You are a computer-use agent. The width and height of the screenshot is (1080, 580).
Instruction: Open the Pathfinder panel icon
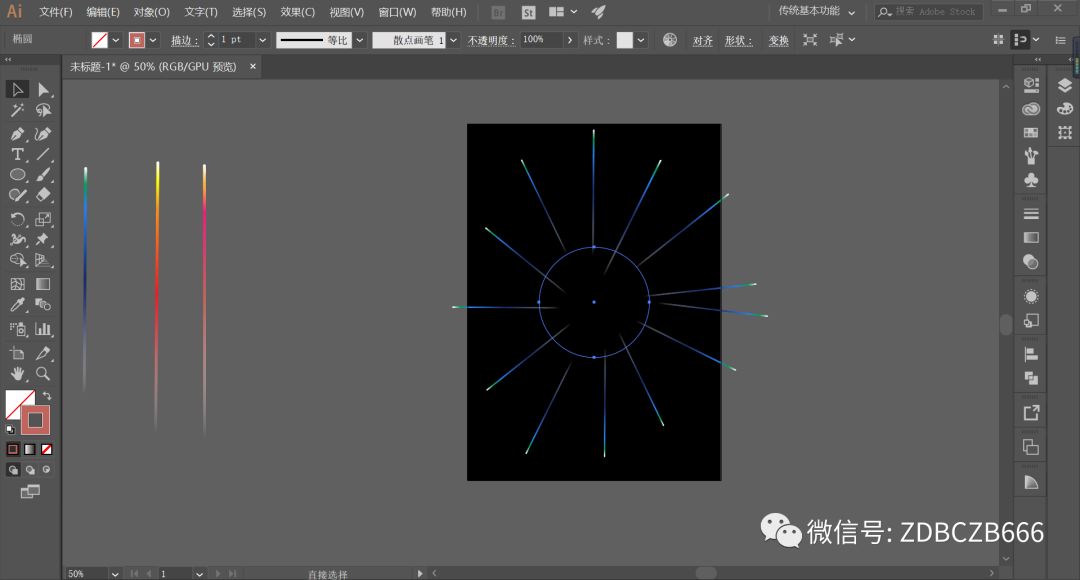click(1031, 378)
